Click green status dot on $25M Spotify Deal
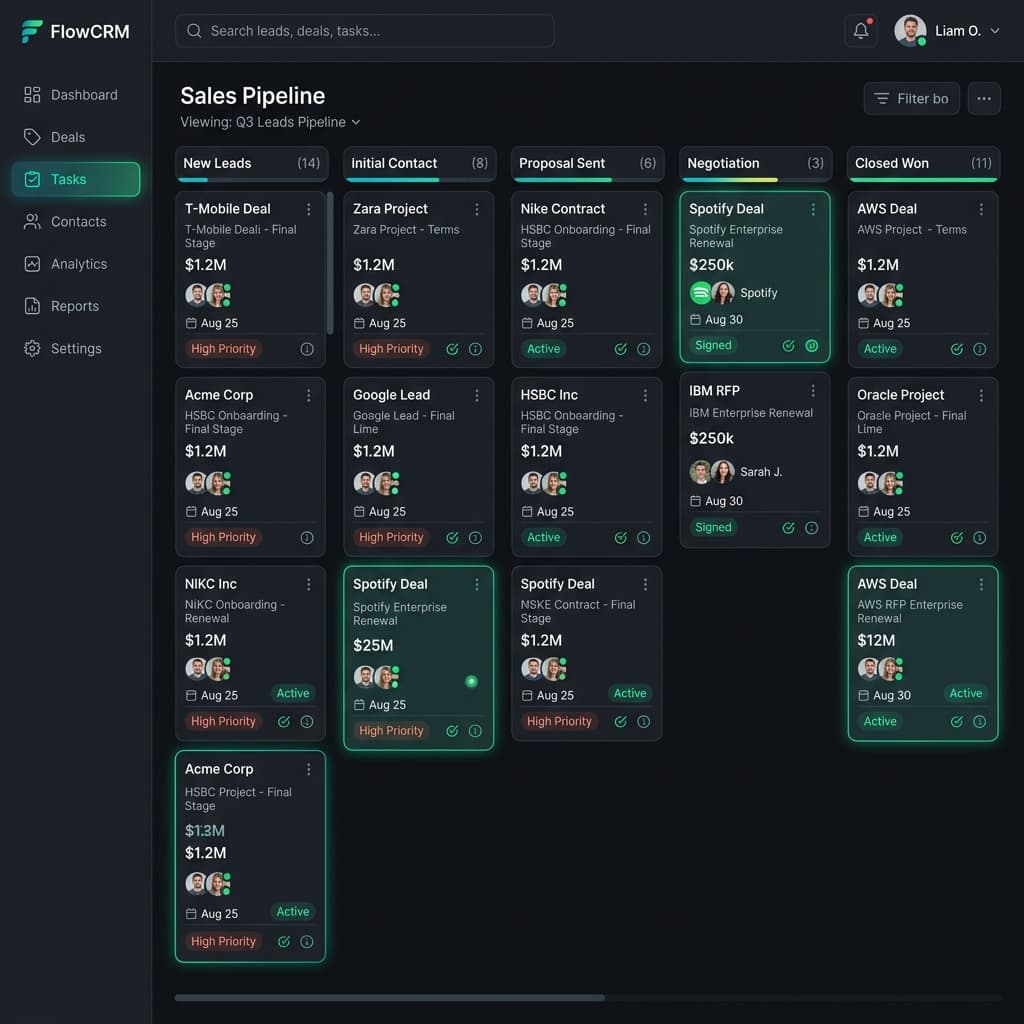Image resolution: width=1024 pixels, height=1024 pixels. [x=471, y=681]
